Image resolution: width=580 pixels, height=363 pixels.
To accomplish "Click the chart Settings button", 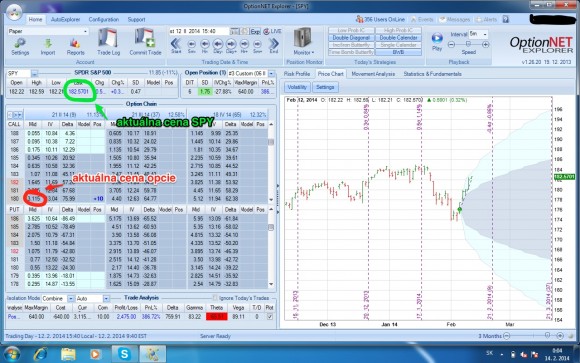I will click(325, 87).
